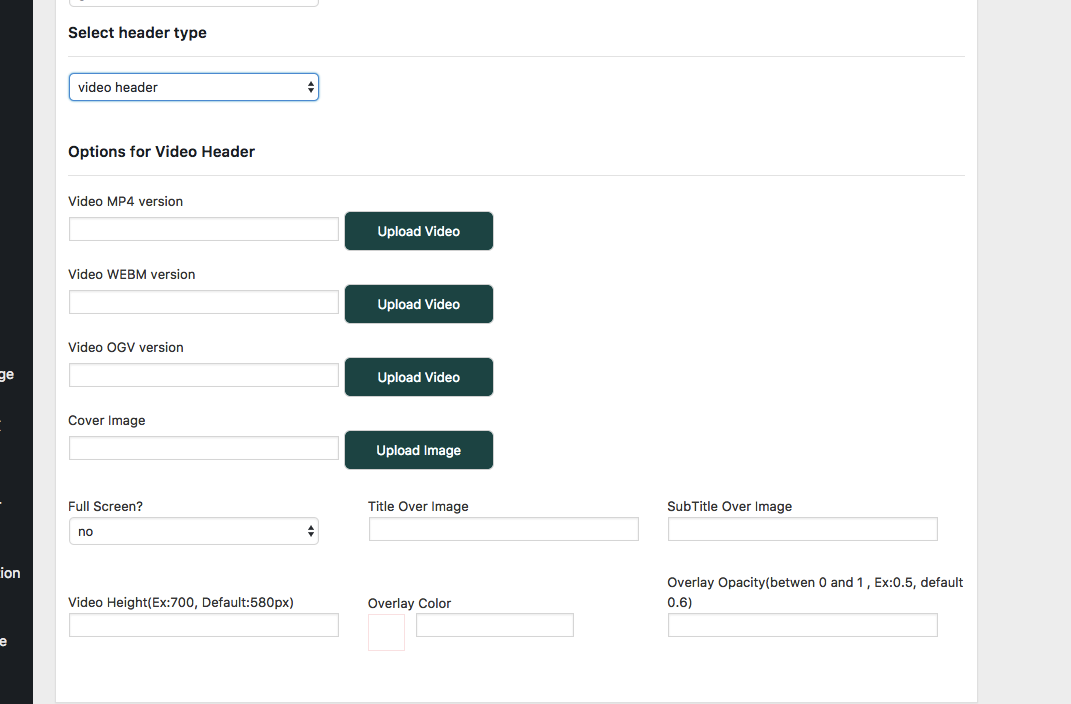Open the Overlay Color swatch picker
Viewport: 1071px width, 704px height.
pyautogui.click(x=387, y=632)
